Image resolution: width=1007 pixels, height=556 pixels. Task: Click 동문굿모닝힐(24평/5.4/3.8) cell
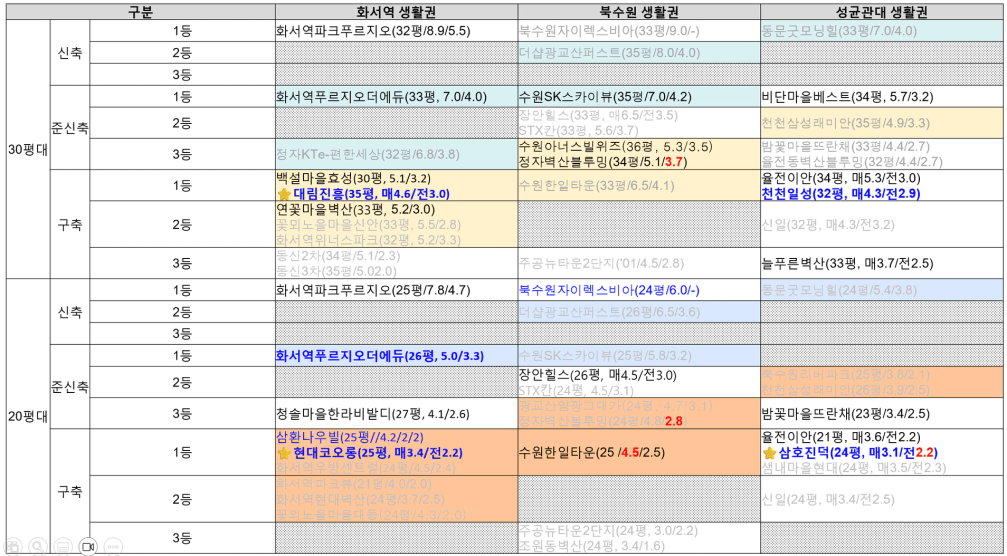point(882,290)
